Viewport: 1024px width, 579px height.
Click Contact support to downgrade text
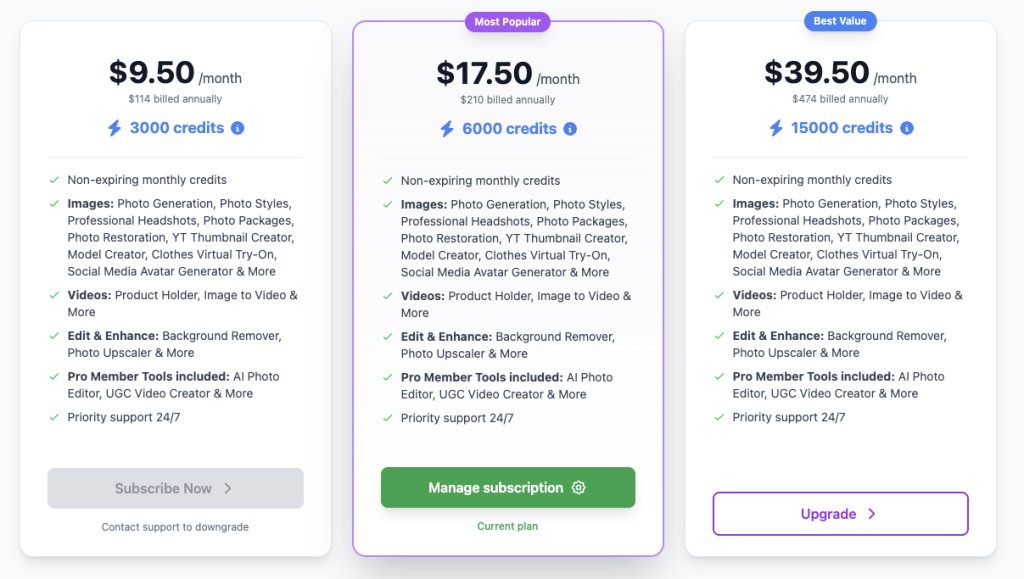pos(175,527)
